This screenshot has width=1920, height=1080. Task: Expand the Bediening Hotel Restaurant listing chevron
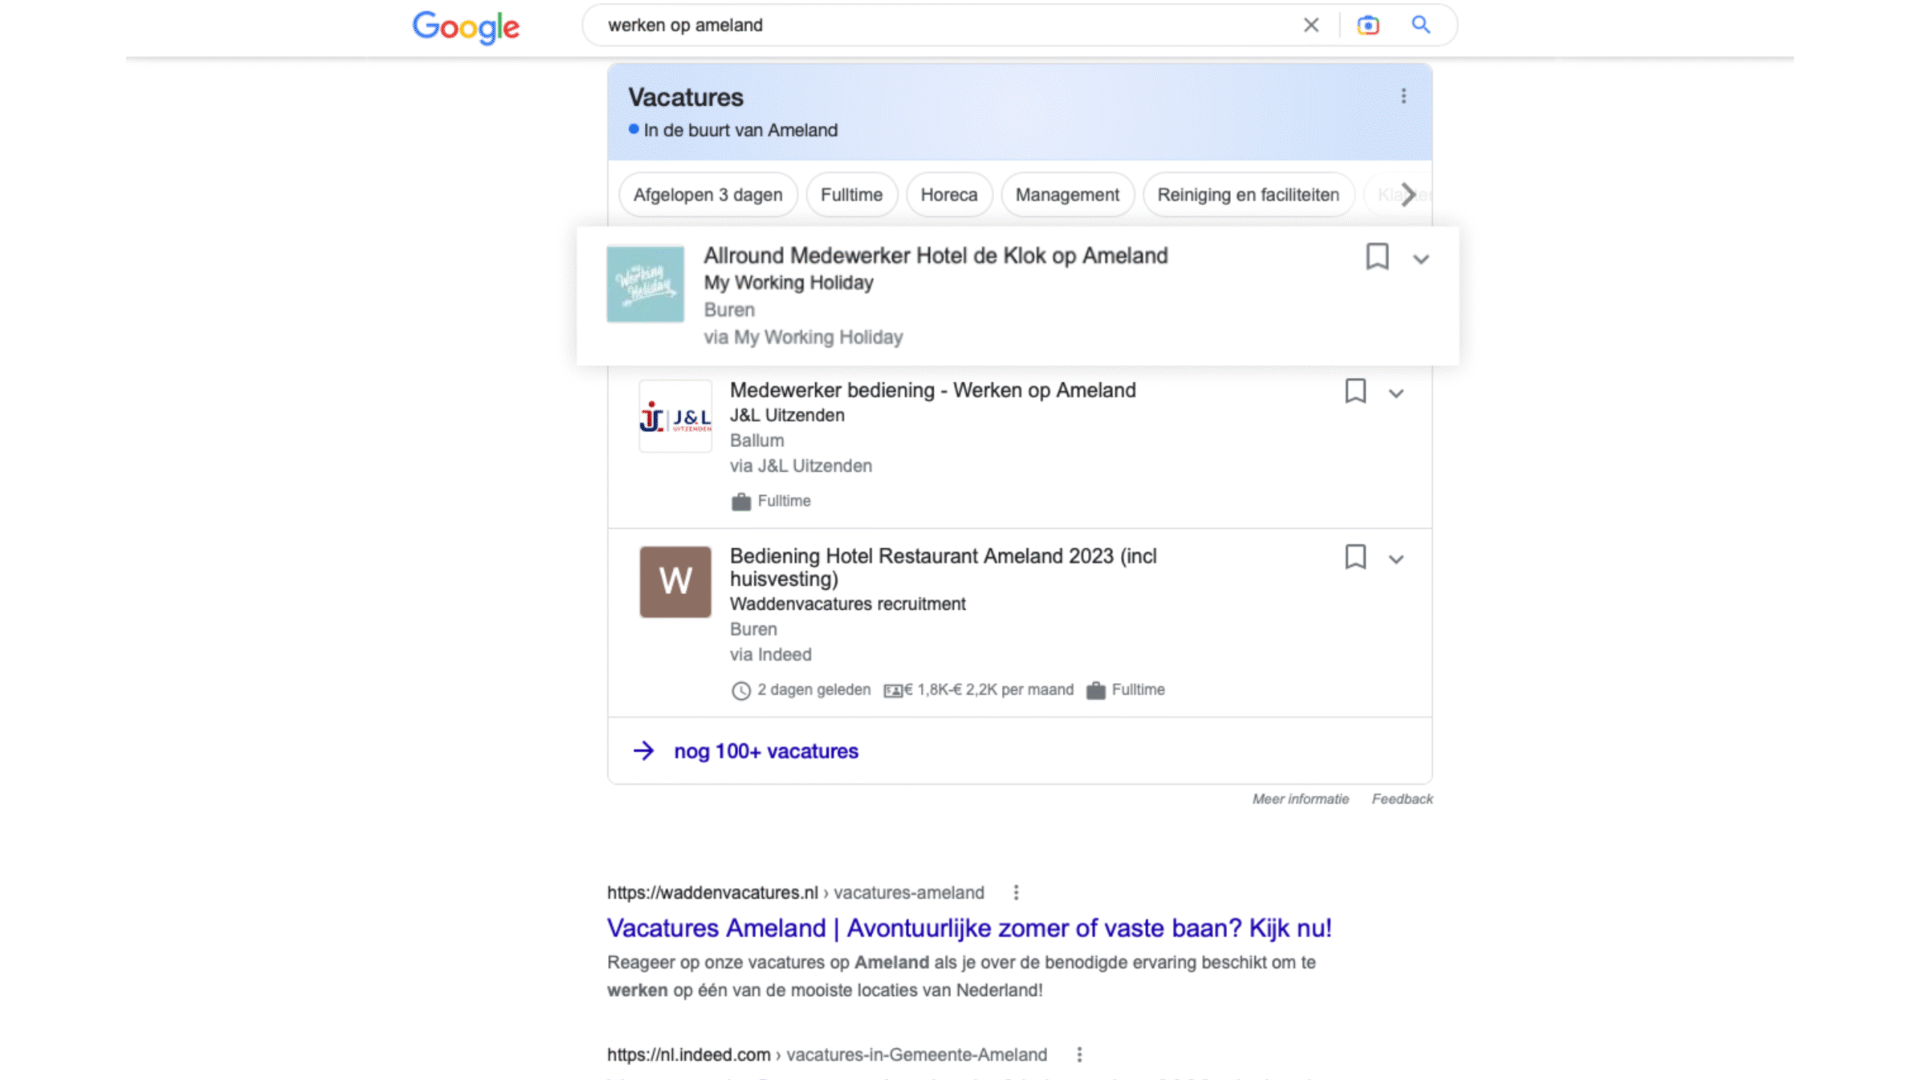[x=1396, y=560]
